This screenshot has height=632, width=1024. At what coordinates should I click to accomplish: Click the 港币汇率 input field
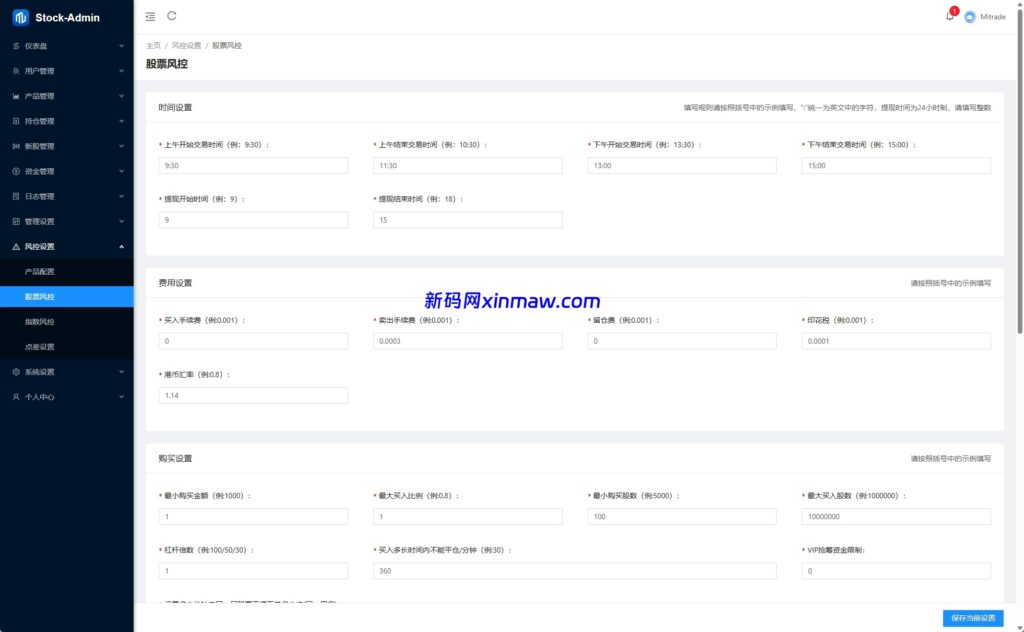(x=253, y=396)
